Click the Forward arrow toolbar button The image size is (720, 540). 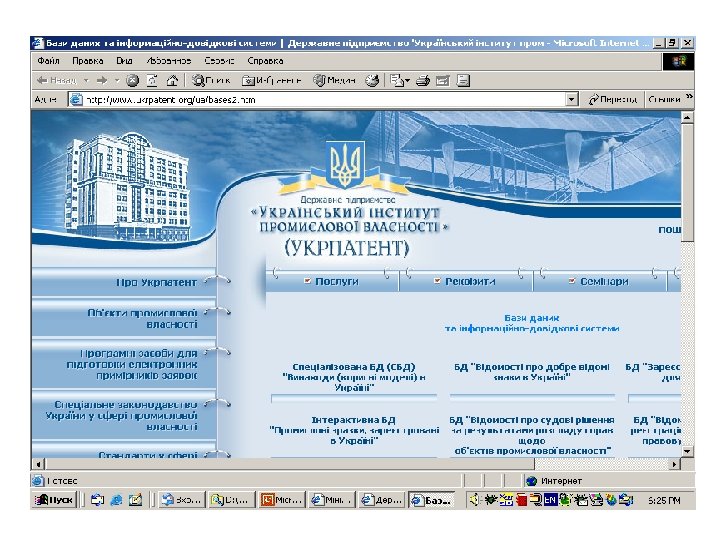coord(101,80)
